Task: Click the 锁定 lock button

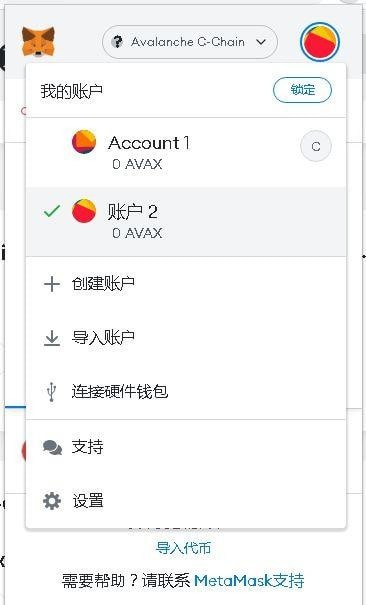Action: 302,90
